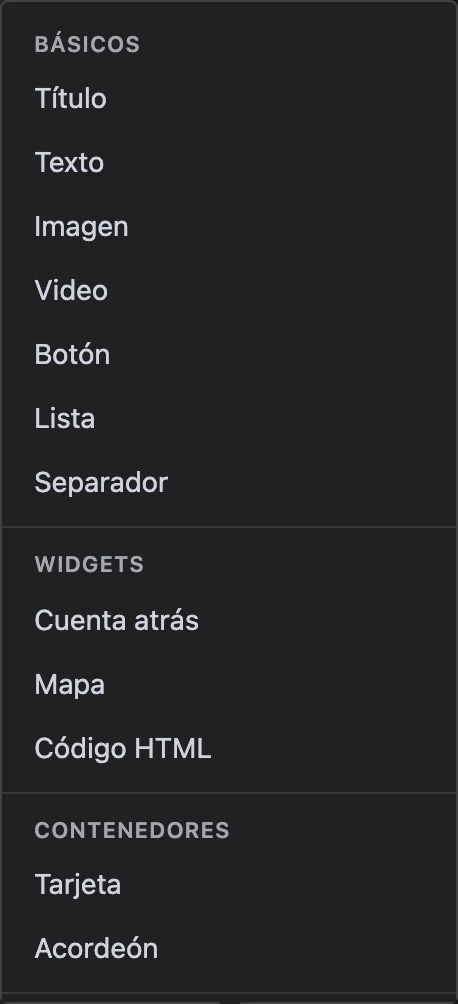
Task: Add the Cuenta atrás widget
Action: [x=229, y=620]
